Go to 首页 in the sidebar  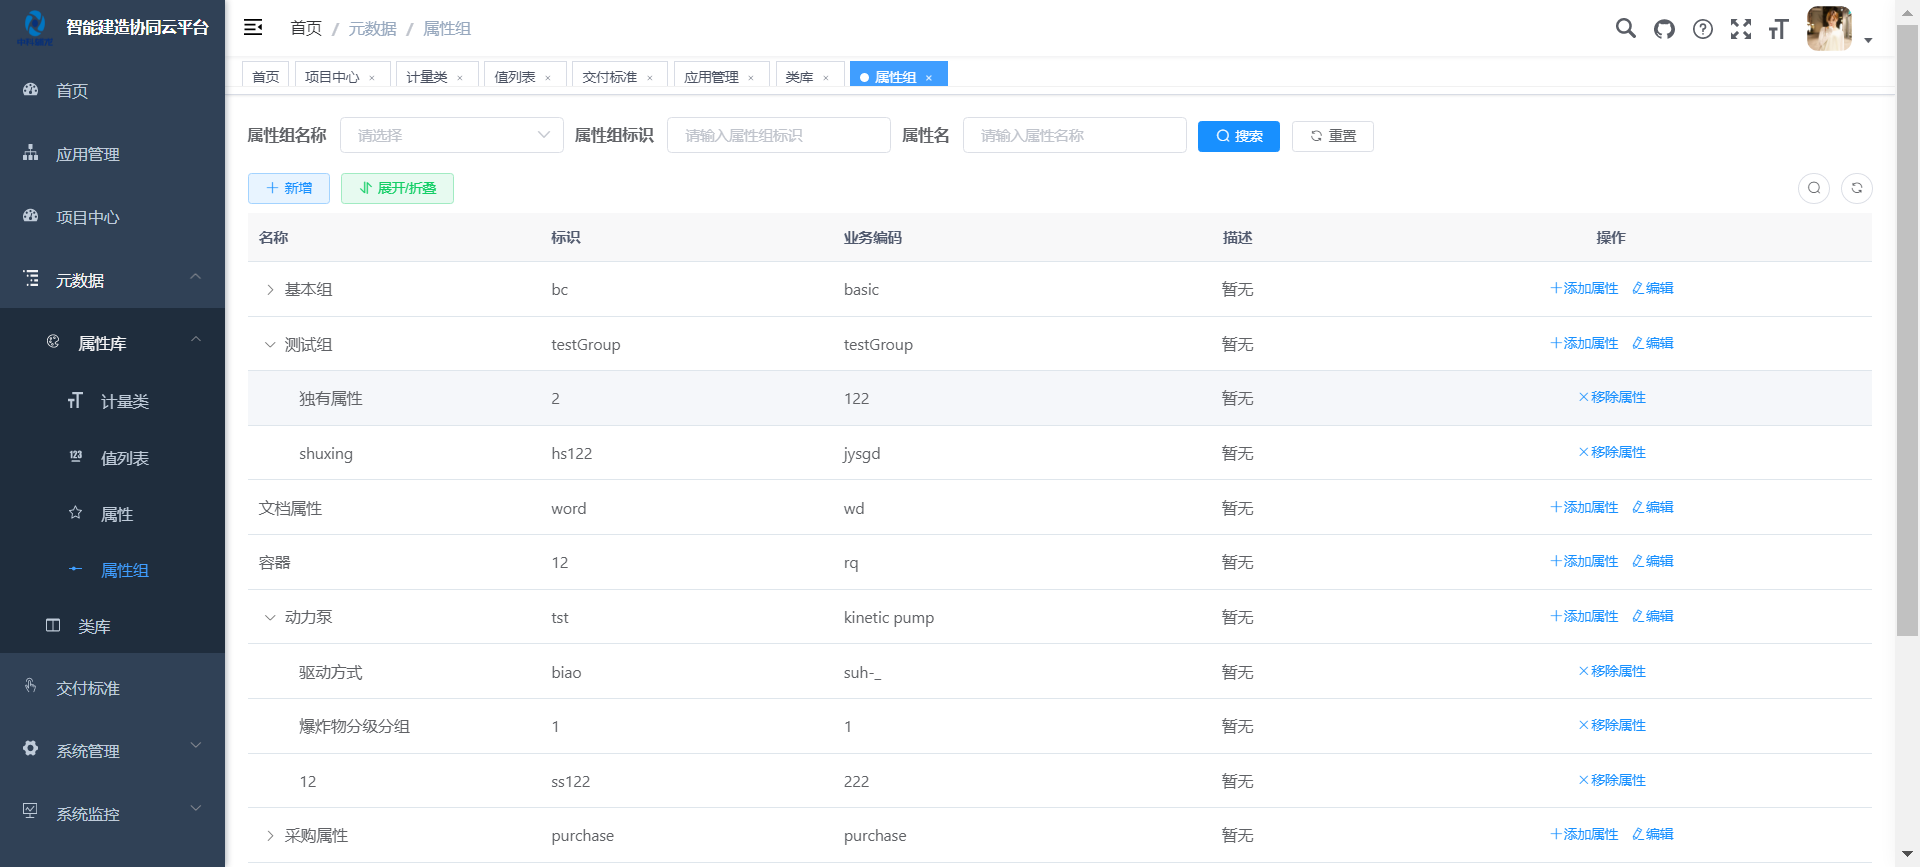click(112, 90)
